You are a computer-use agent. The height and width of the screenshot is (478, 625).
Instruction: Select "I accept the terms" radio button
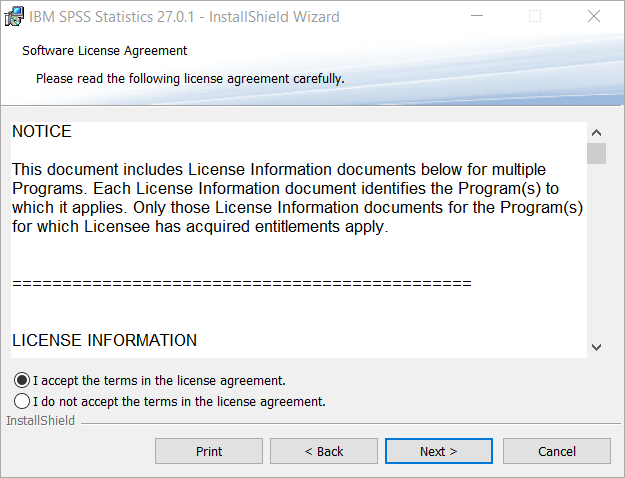[x=22, y=380]
